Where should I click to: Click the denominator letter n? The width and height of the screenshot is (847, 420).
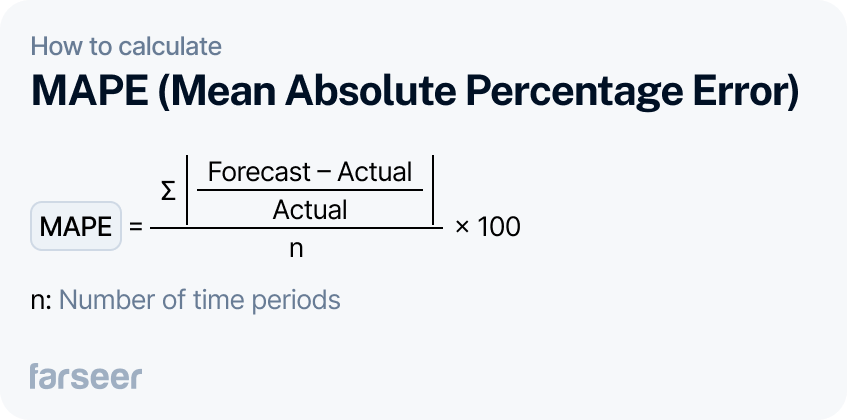(x=296, y=249)
